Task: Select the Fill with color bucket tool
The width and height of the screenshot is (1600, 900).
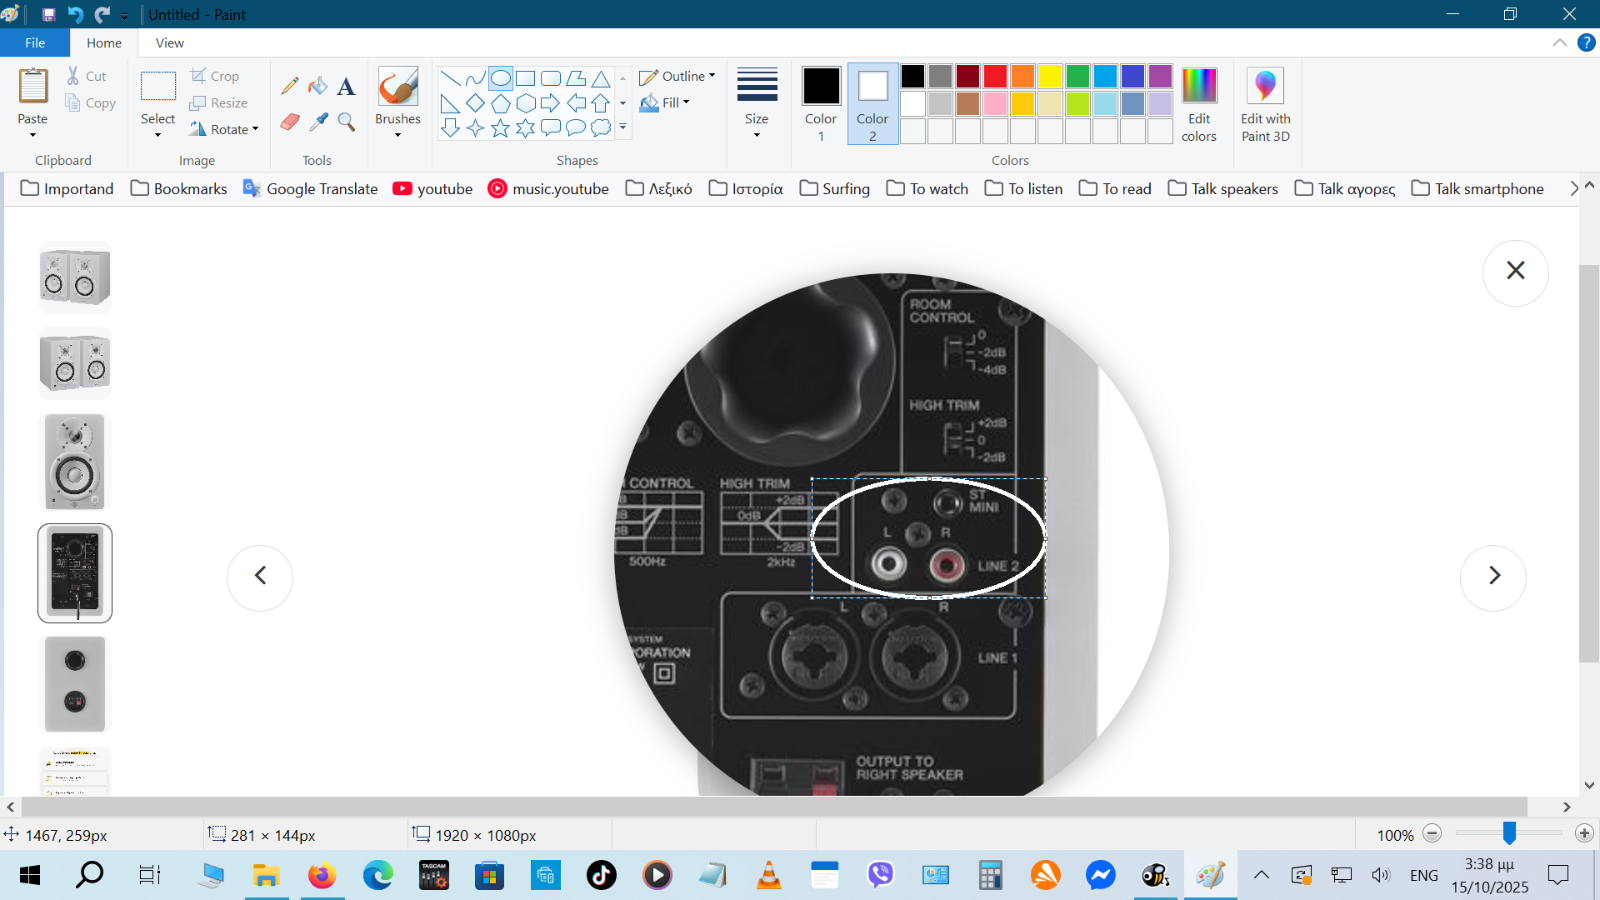Action: [318, 87]
